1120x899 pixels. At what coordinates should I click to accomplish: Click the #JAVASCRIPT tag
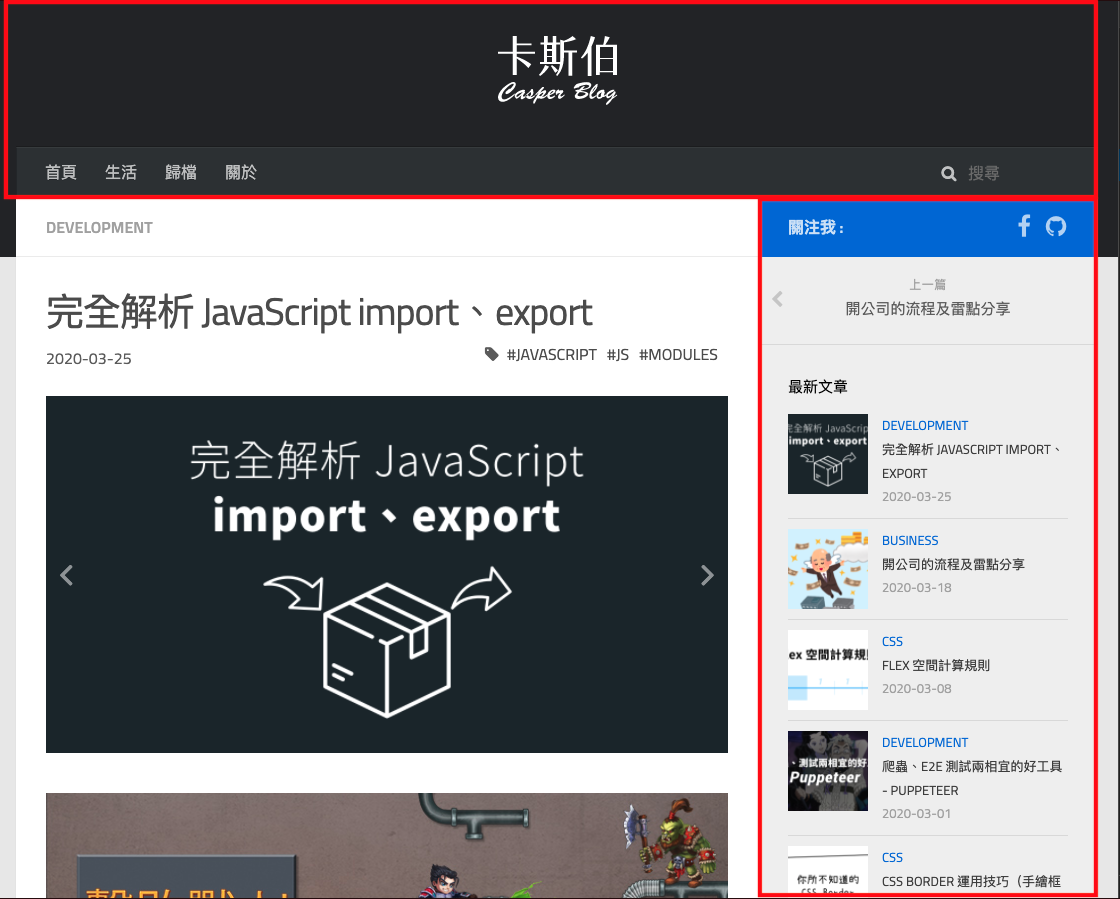(549, 354)
